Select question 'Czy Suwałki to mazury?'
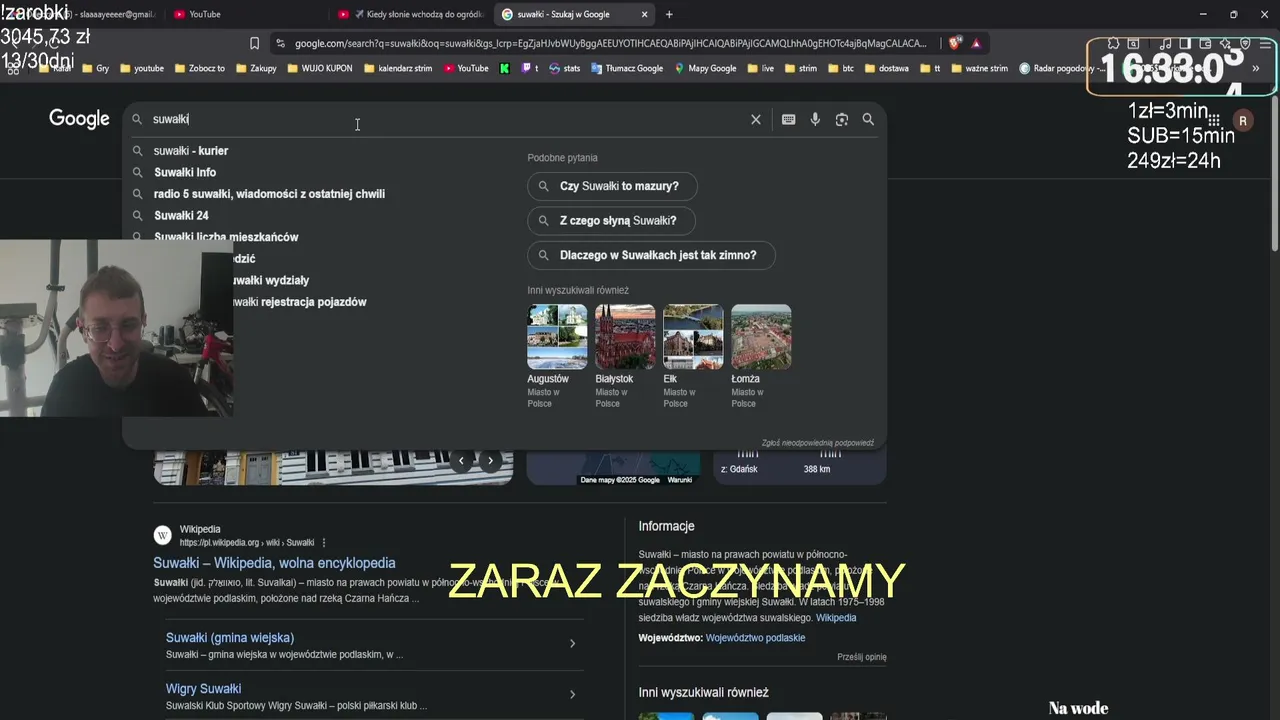This screenshot has width=1280, height=720. (612, 186)
